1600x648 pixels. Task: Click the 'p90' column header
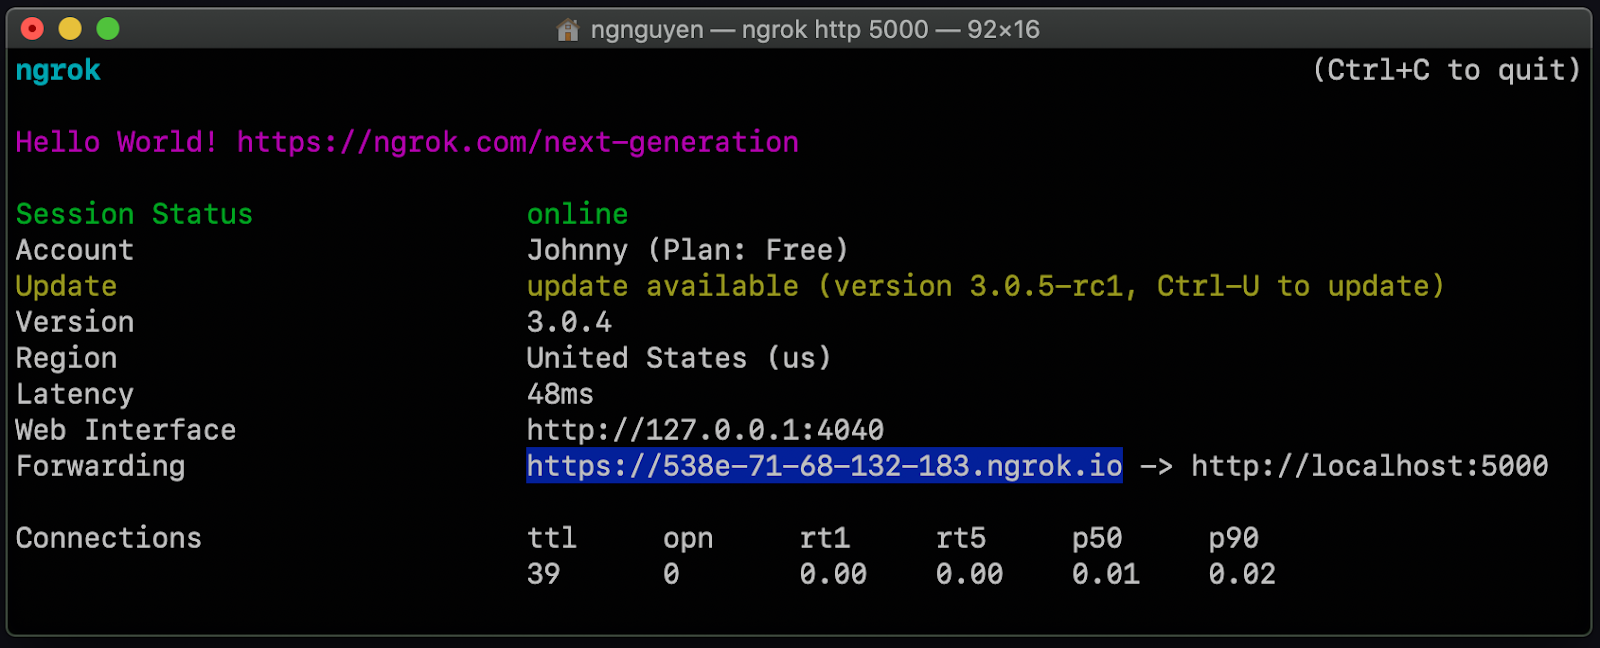(1233, 539)
